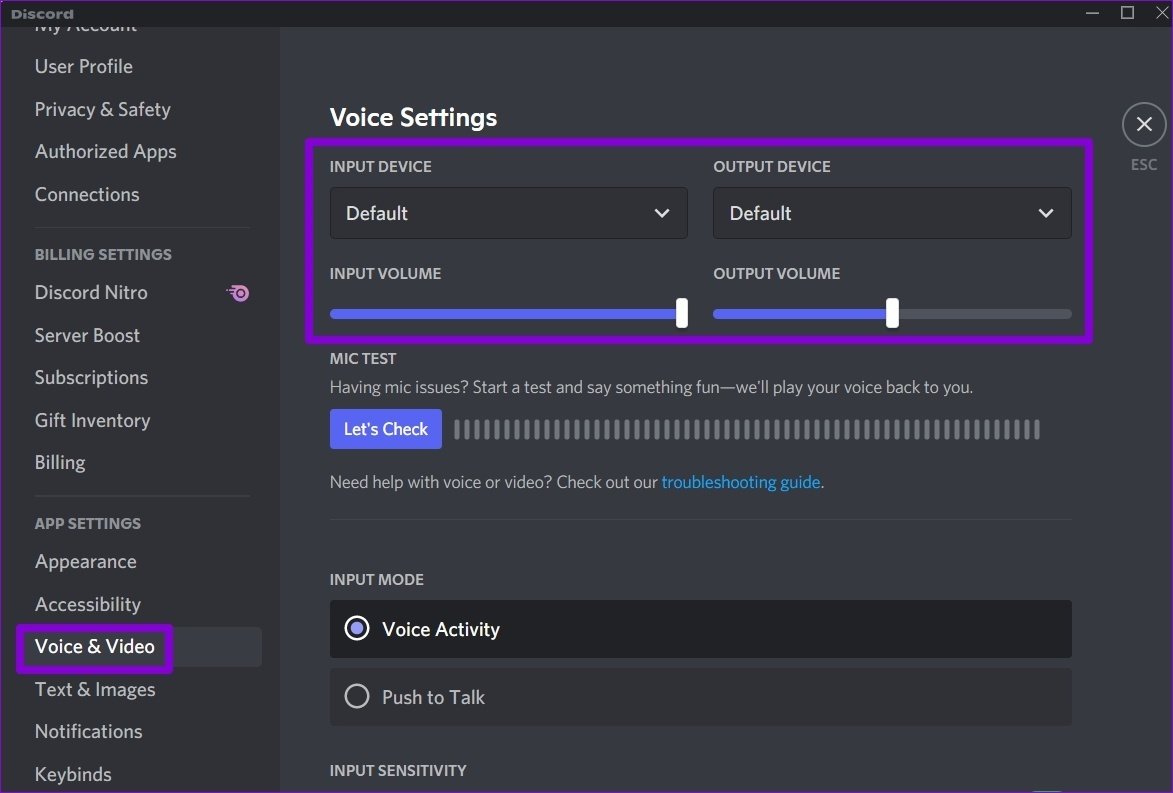
Task: Minimize the Discord window
Action: point(1092,13)
